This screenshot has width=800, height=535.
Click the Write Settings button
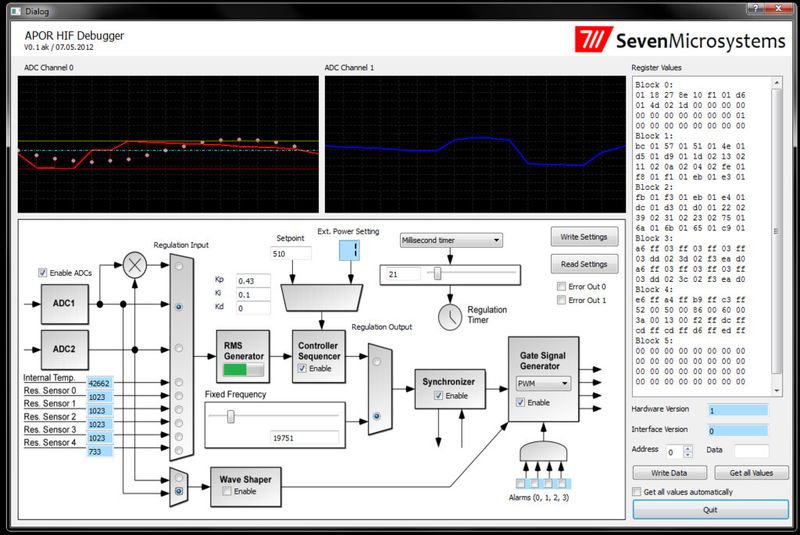(584, 237)
